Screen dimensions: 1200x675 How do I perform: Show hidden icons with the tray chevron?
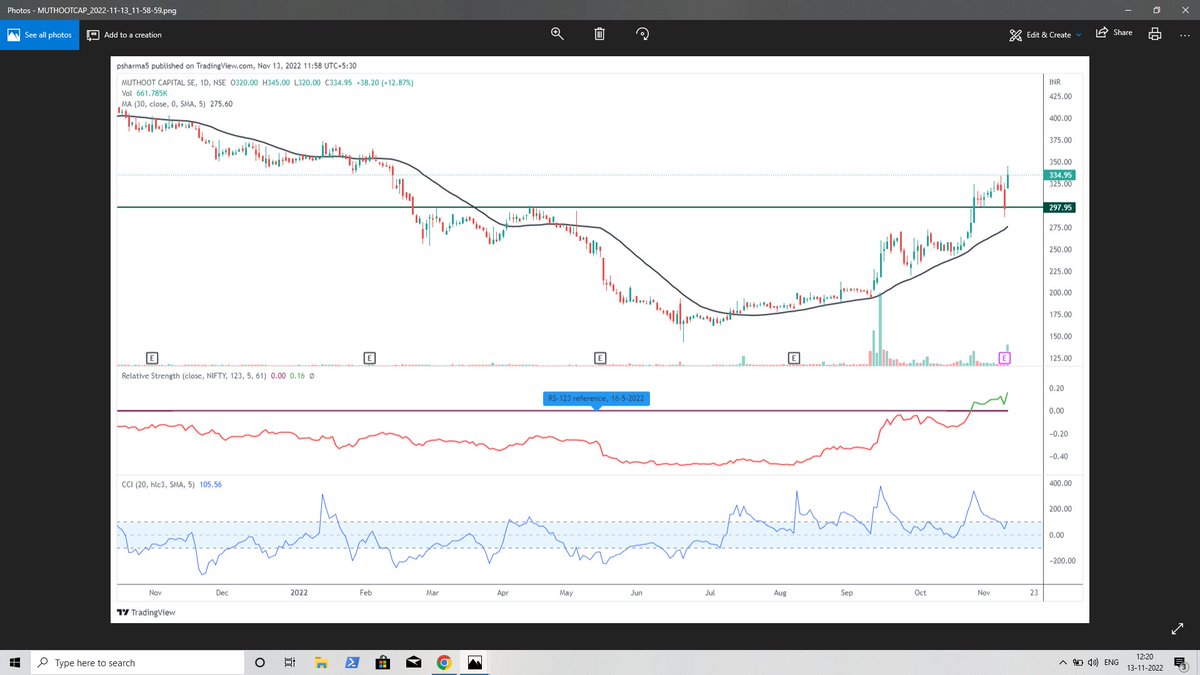pyautogui.click(x=1061, y=661)
